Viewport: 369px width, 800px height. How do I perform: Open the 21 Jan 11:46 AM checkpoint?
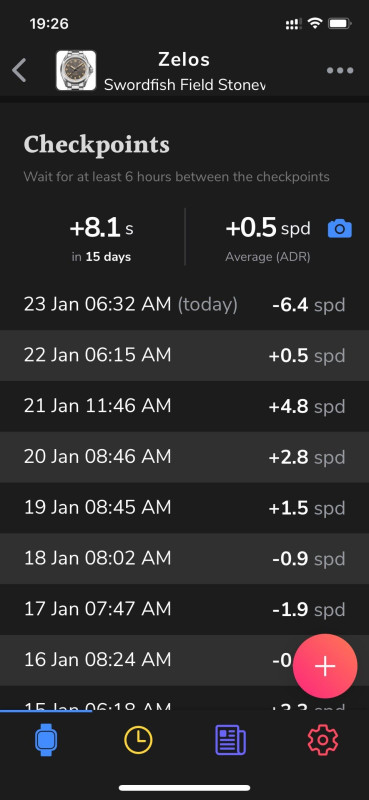pyautogui.click(x=184, y=407)
